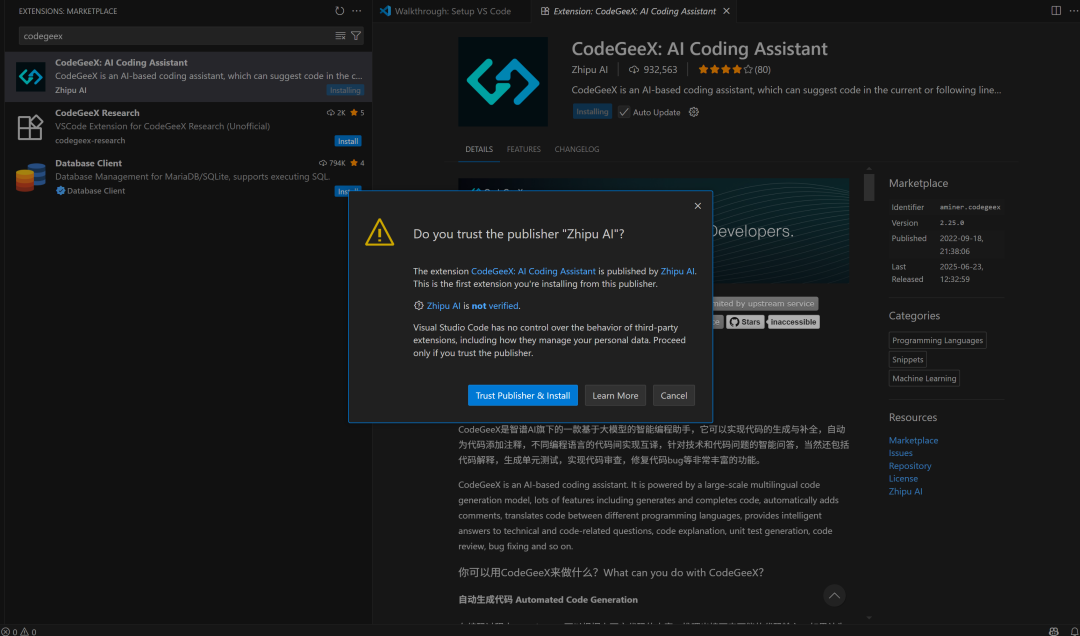
Task: Open the Programming Languages category
Action: (x=937, y=340)
